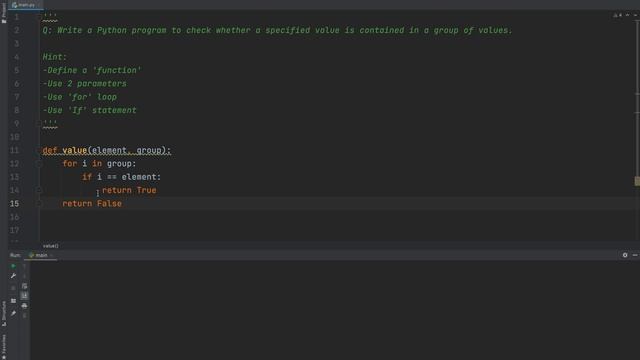The image size is (640, 360).
Task: Click "-Use 'for' loop" comment
Action: pos(80,97)
